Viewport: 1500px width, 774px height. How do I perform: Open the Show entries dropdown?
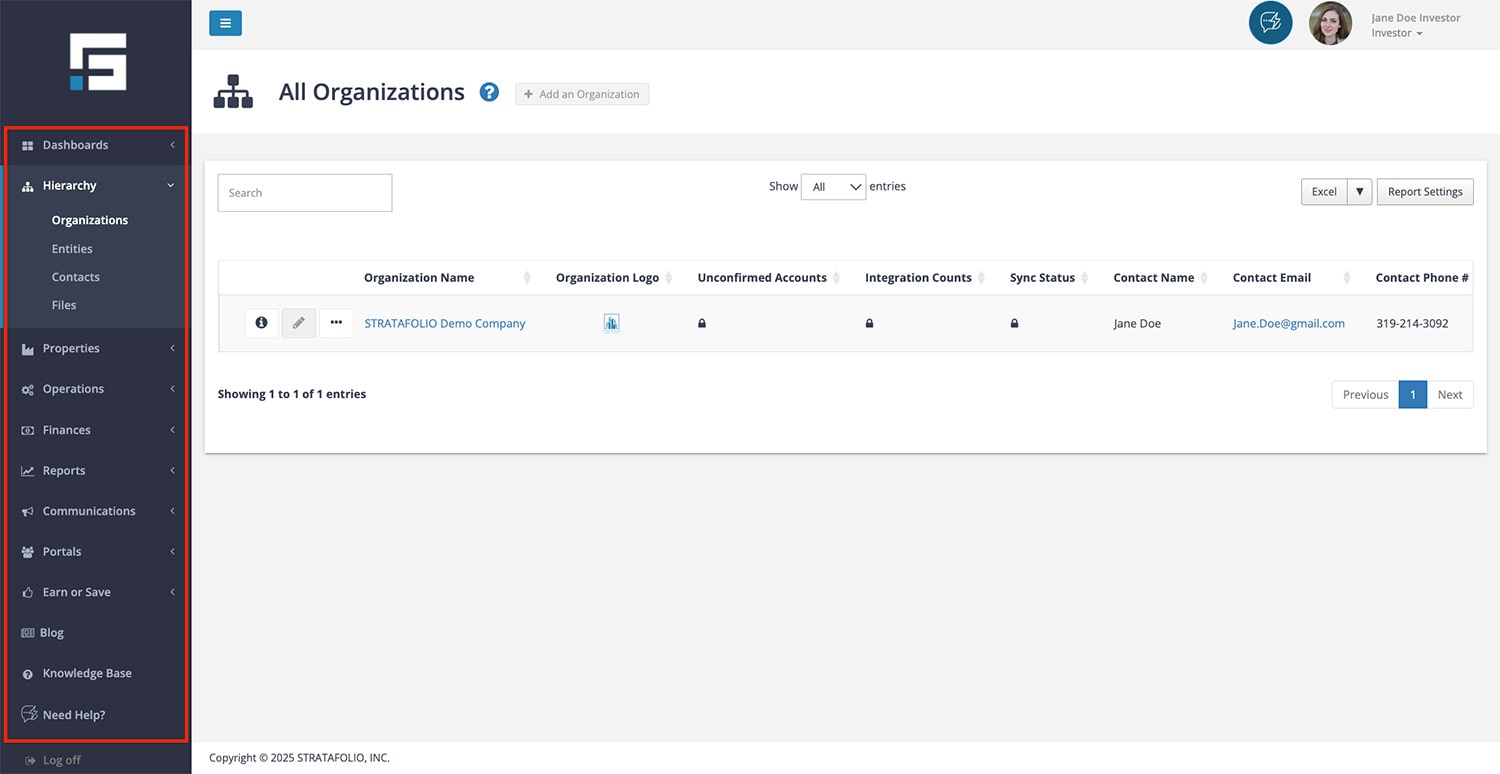[x=833, y=187]
